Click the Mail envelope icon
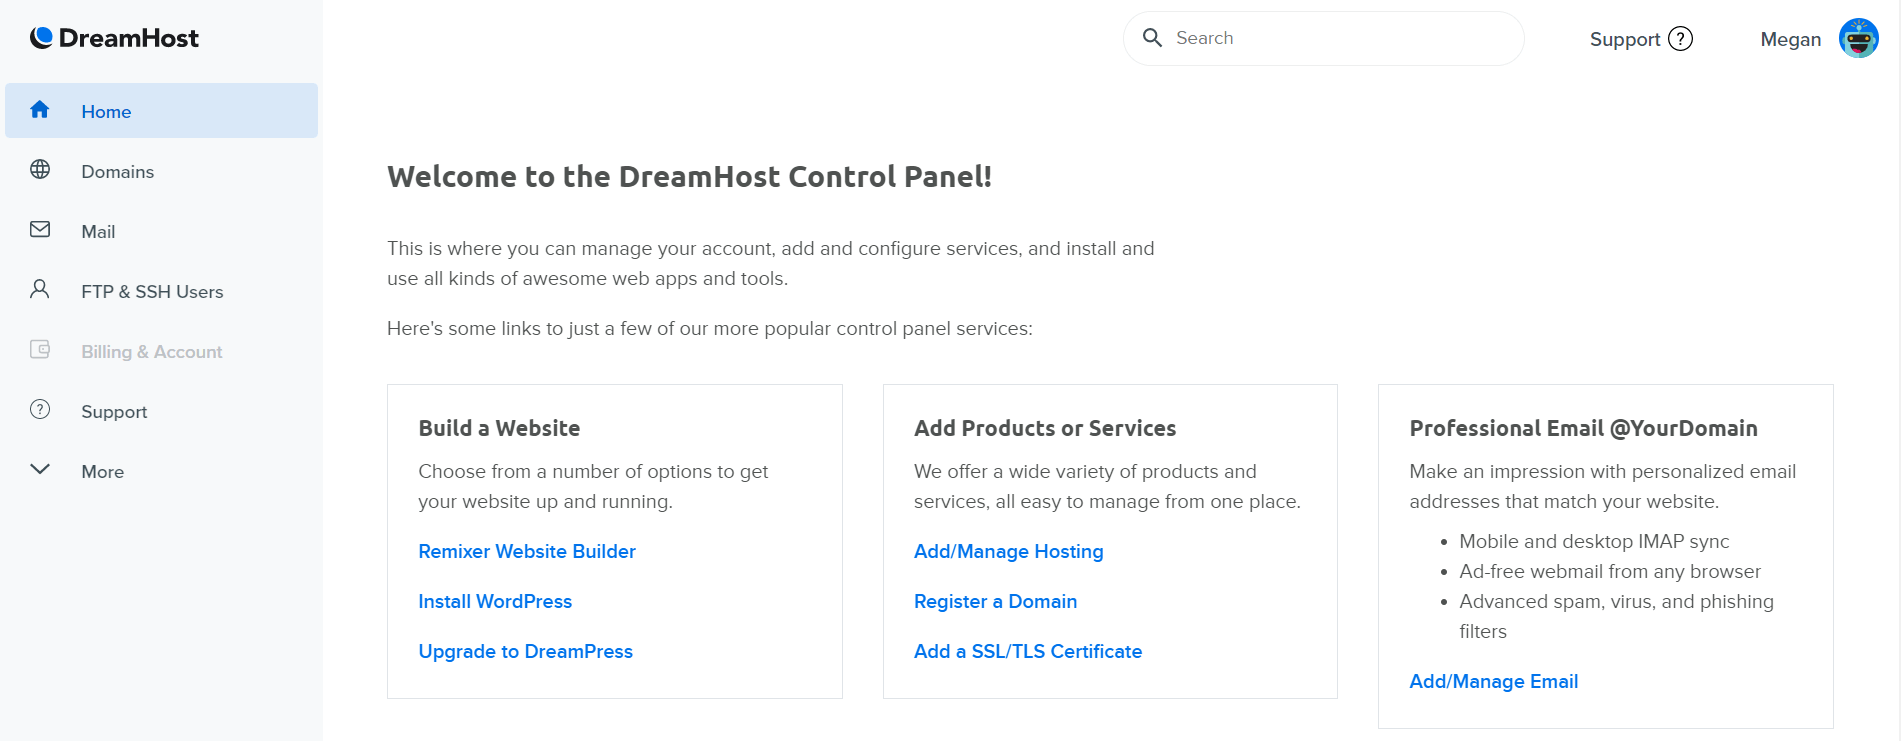1901x741 pixels. [40, 230]
